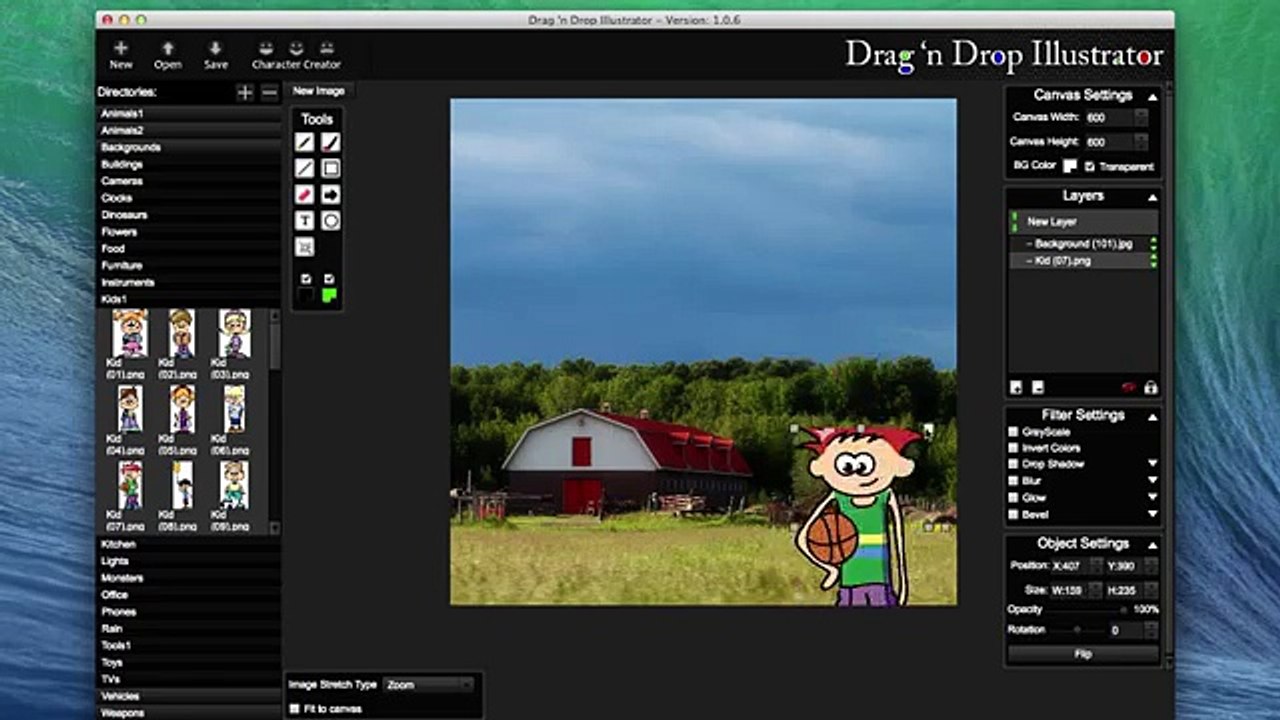Click the Open icon in top toolbar
This screenshot has height=720, width=1280.
click(x=168, y=55)
